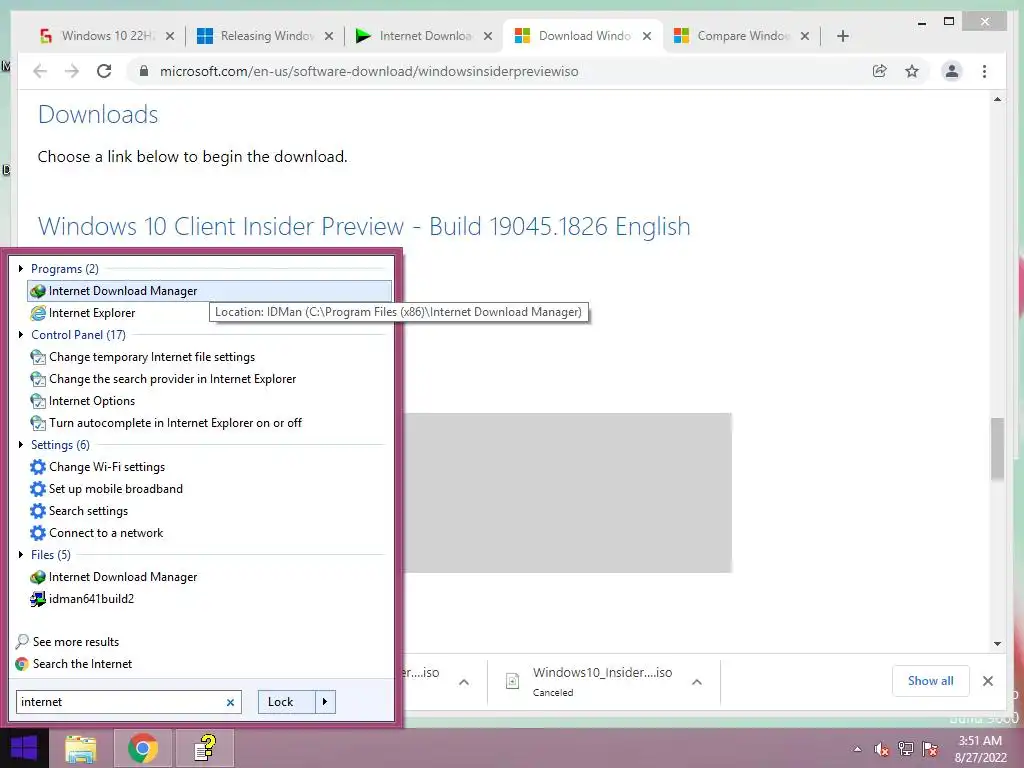Open the Lock options arrow menu

(325, 702)
